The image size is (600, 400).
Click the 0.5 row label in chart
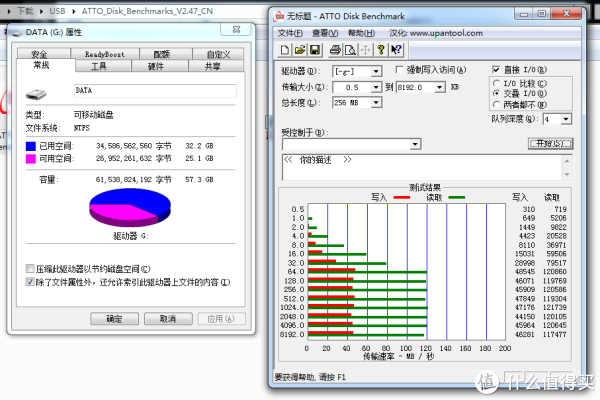pos(298,209)
